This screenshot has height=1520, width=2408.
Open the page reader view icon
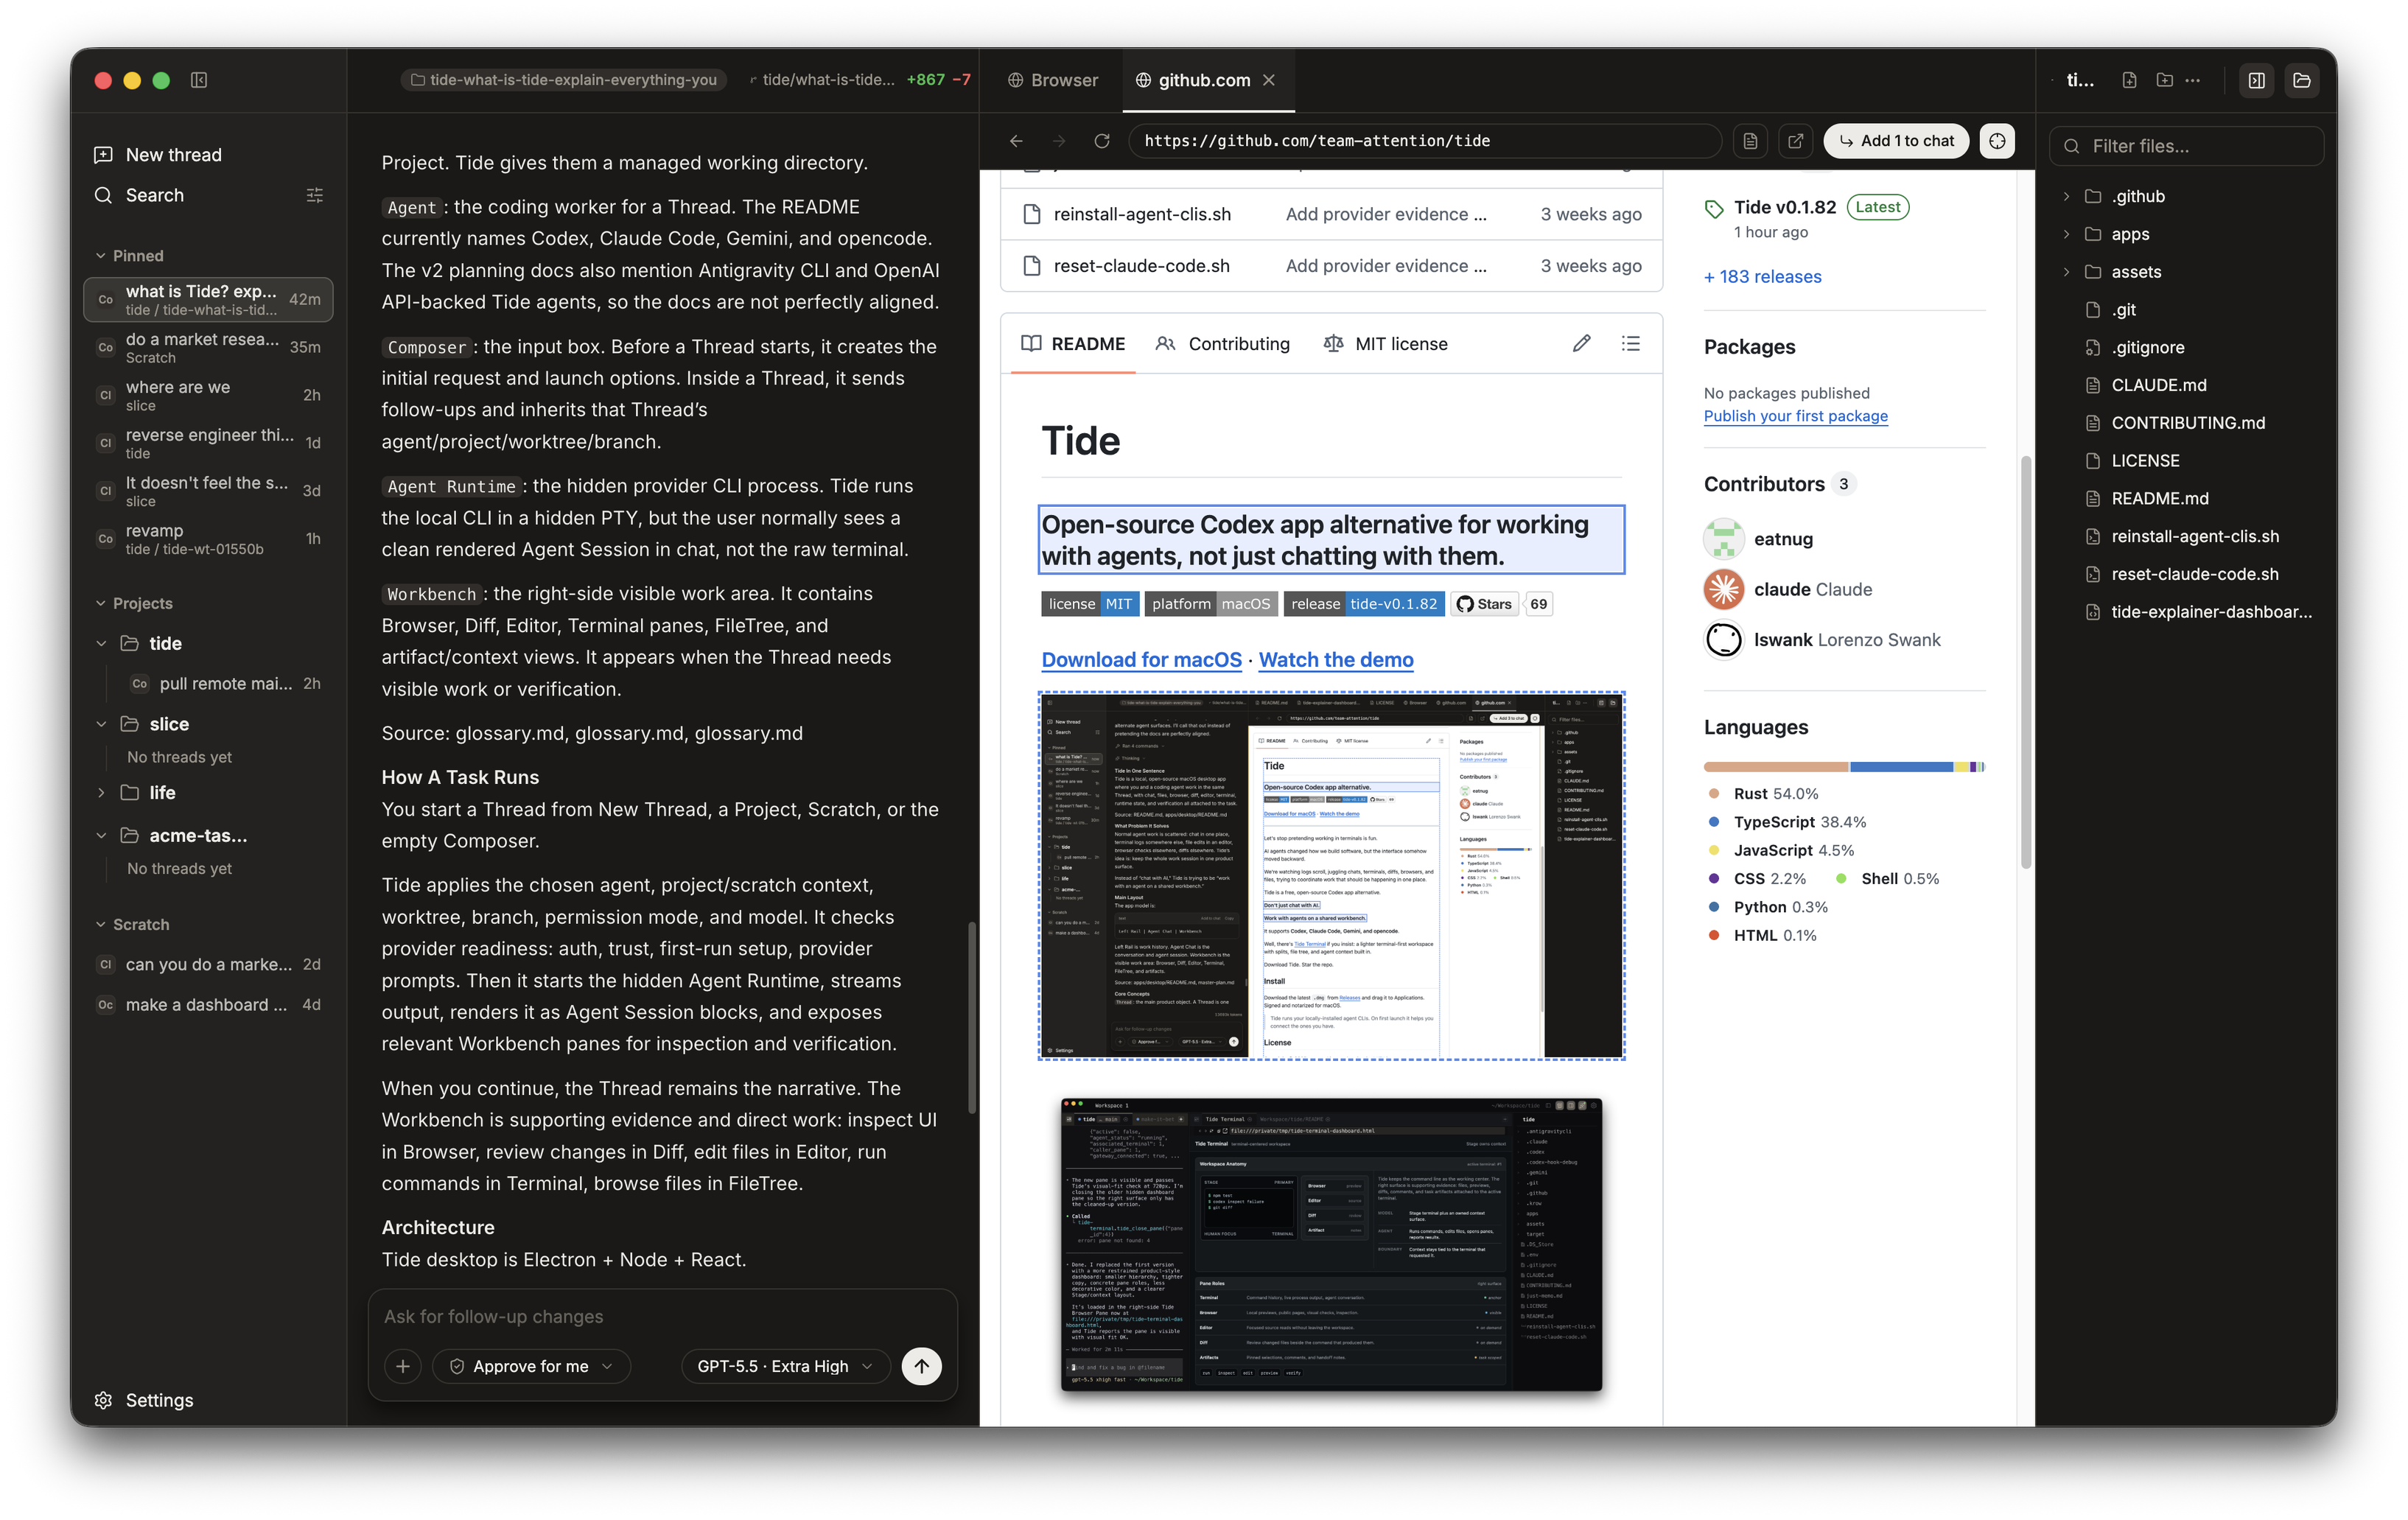pos(1750,141)
